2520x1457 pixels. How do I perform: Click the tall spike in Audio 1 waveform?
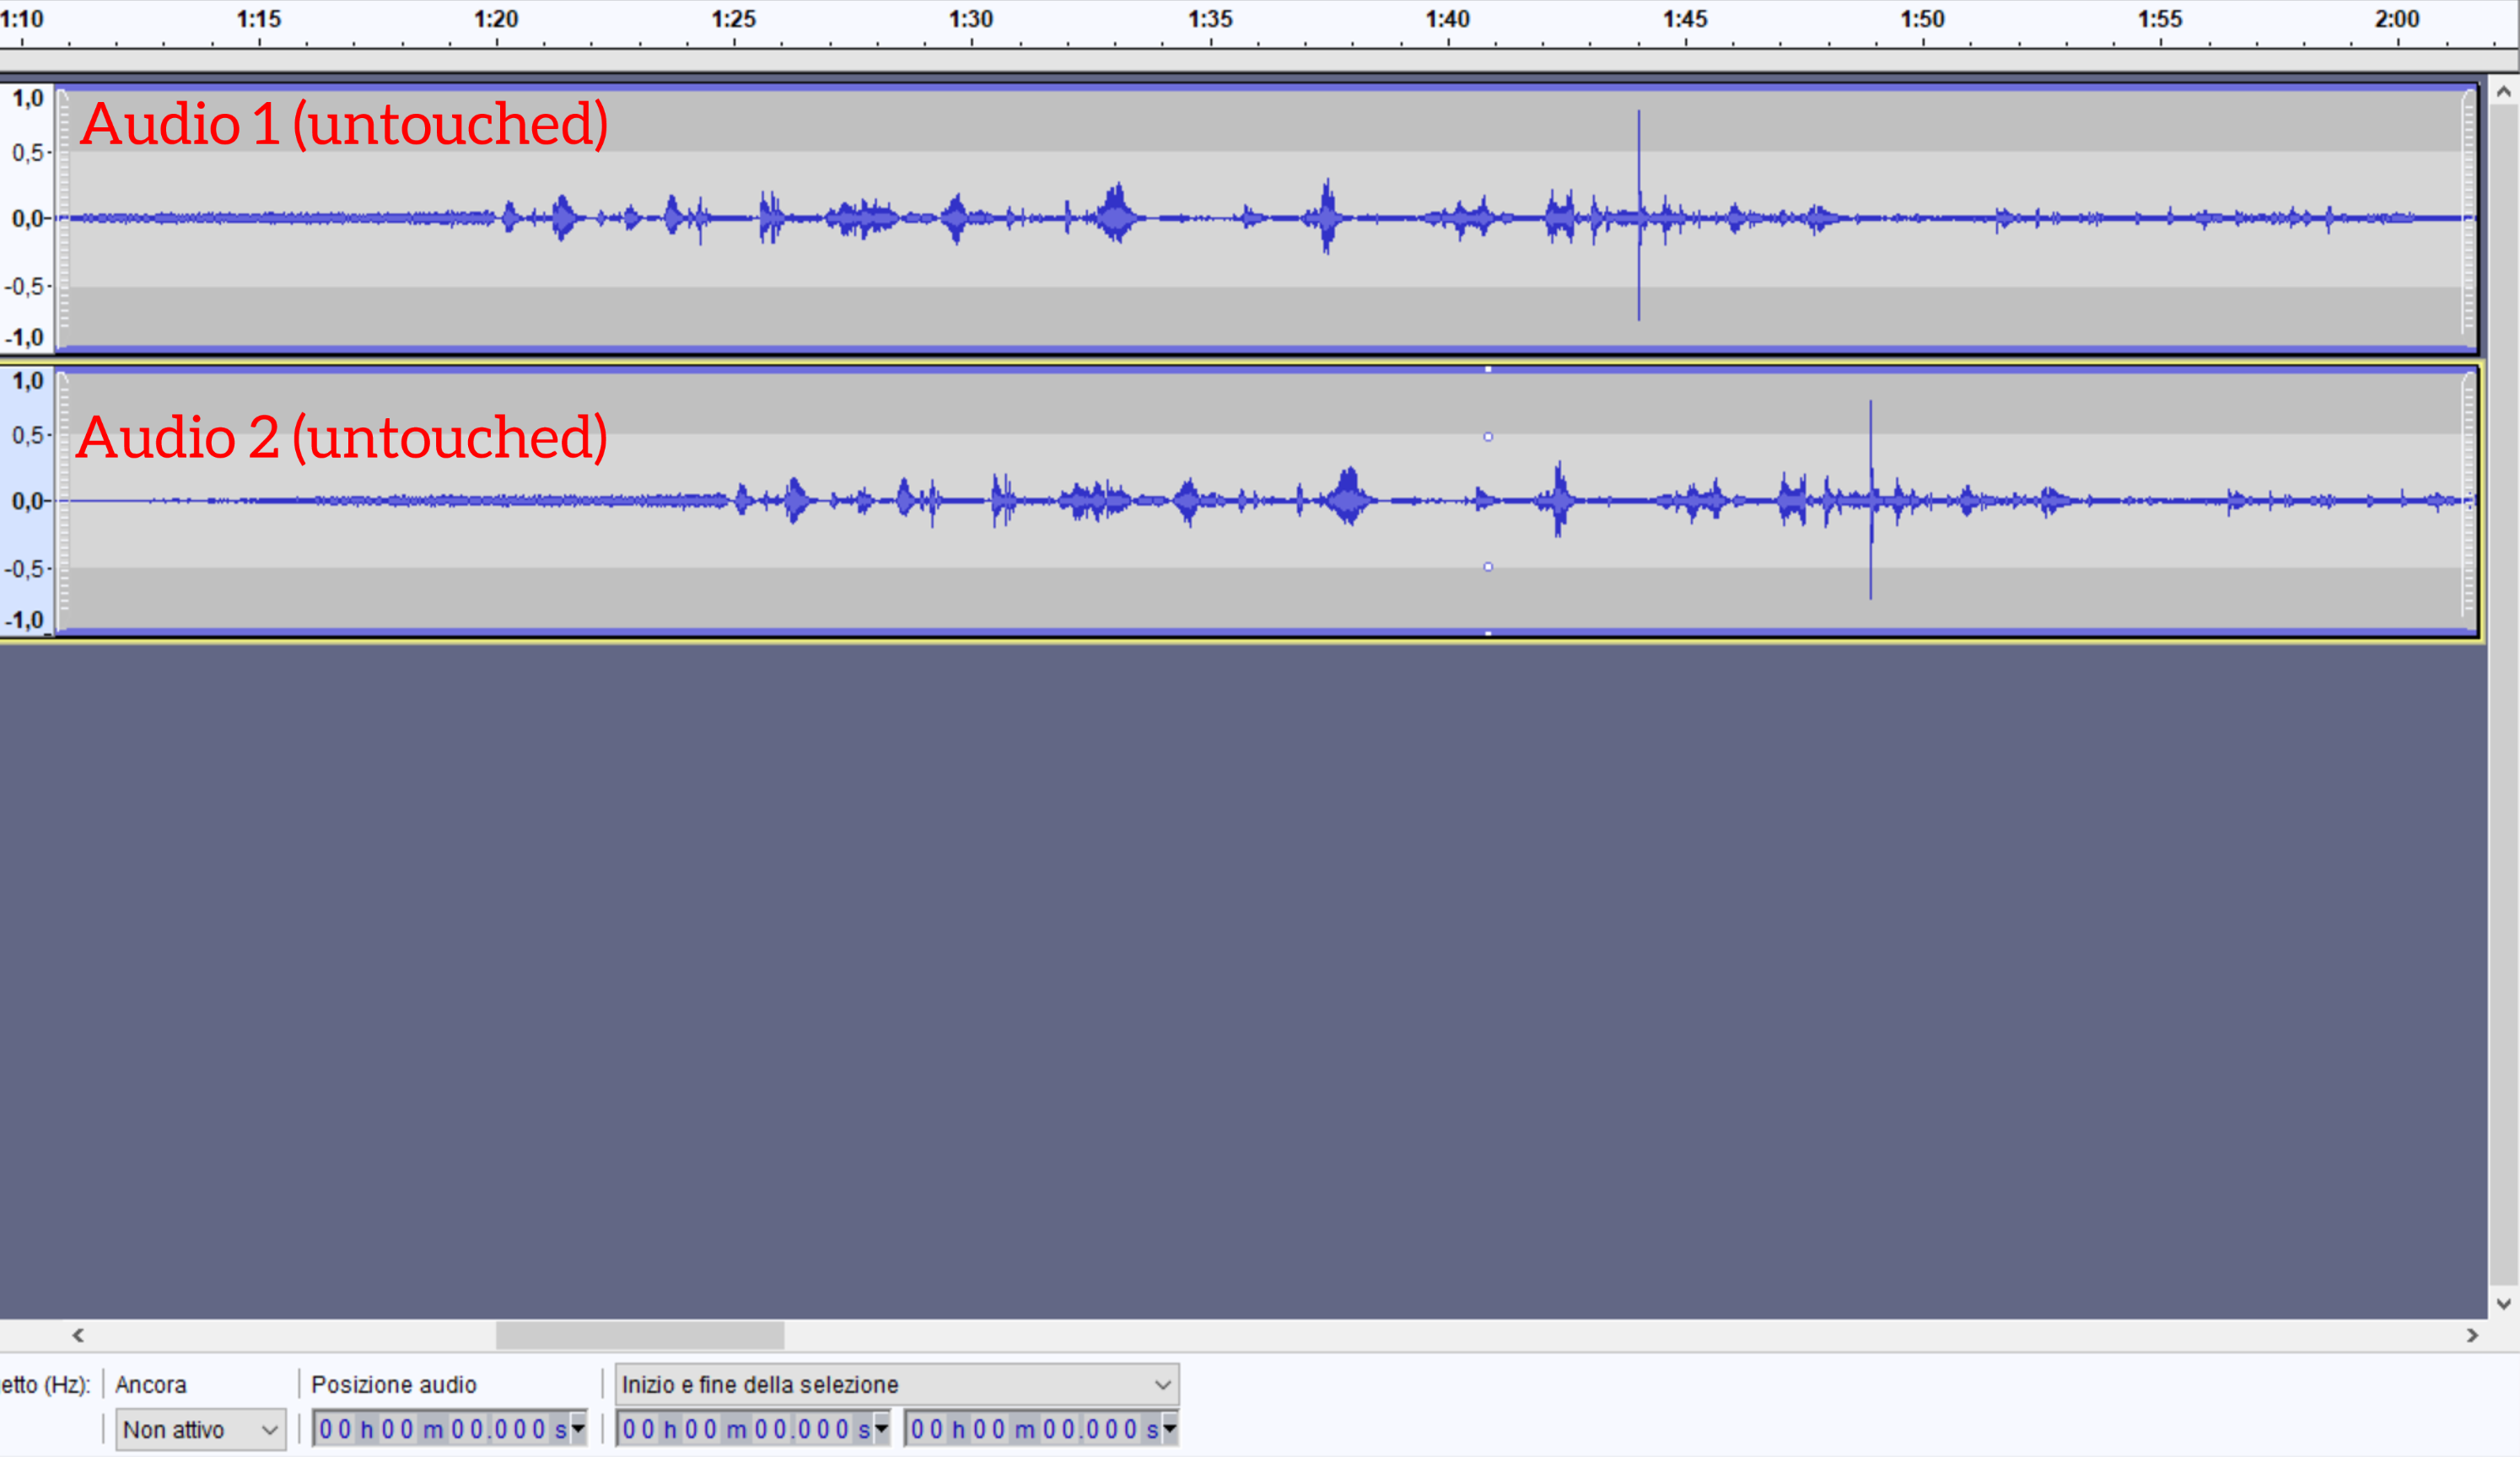click(x=1638, y=160)
